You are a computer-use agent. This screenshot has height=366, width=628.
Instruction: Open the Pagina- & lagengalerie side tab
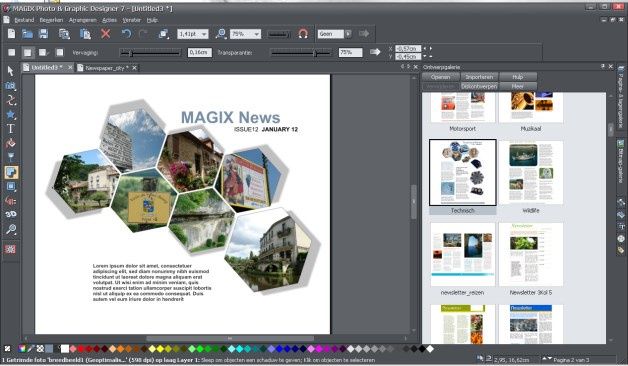pyautogui.click(x=621, y=98)
